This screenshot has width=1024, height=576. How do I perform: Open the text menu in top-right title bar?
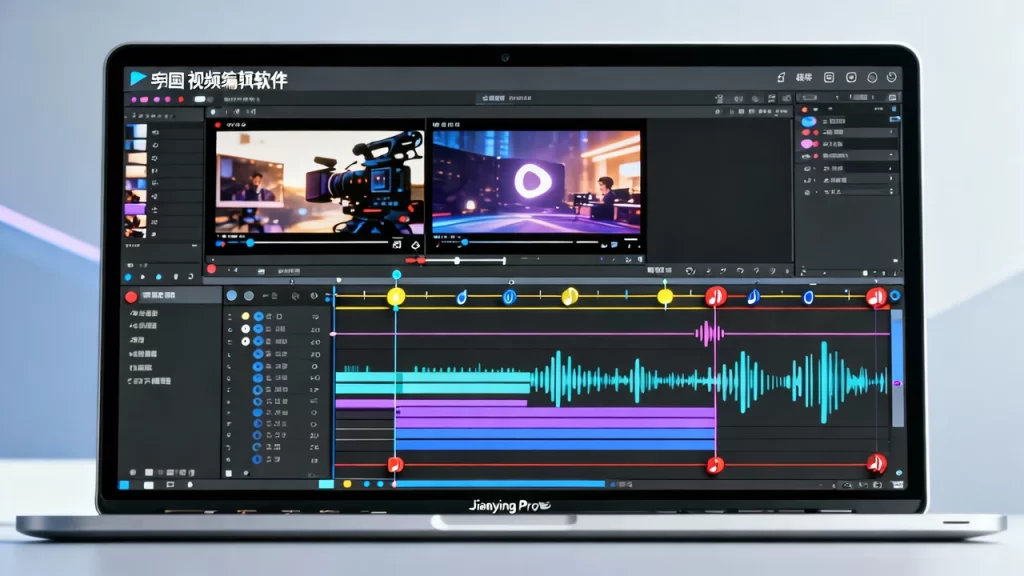[803, 78]
